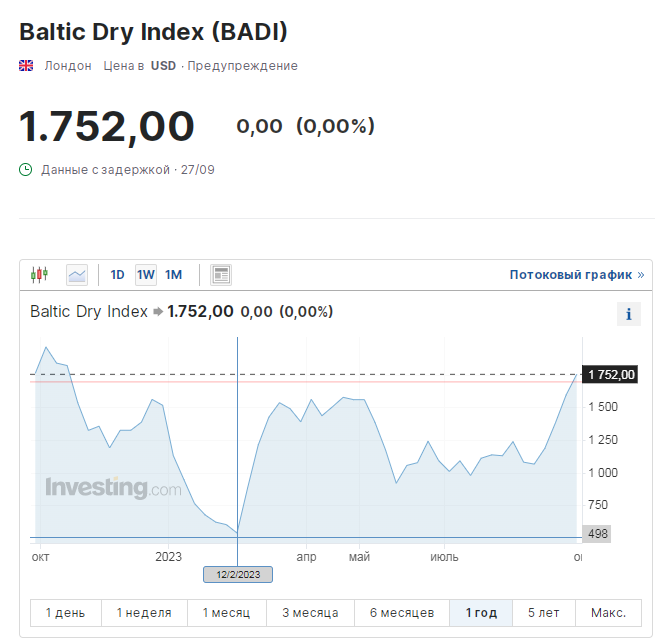Select the area chart type icon
655x643 pixels.
(77, 274)
